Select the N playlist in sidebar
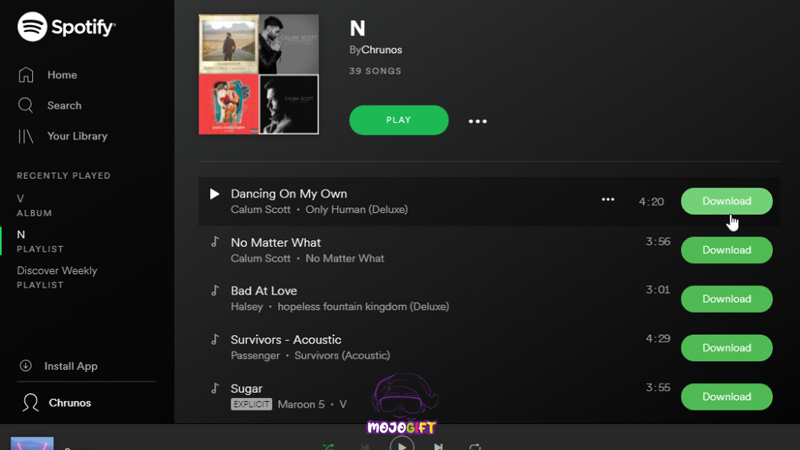Image resolution: width=800 pixels, height=450 pixels. 40,241
